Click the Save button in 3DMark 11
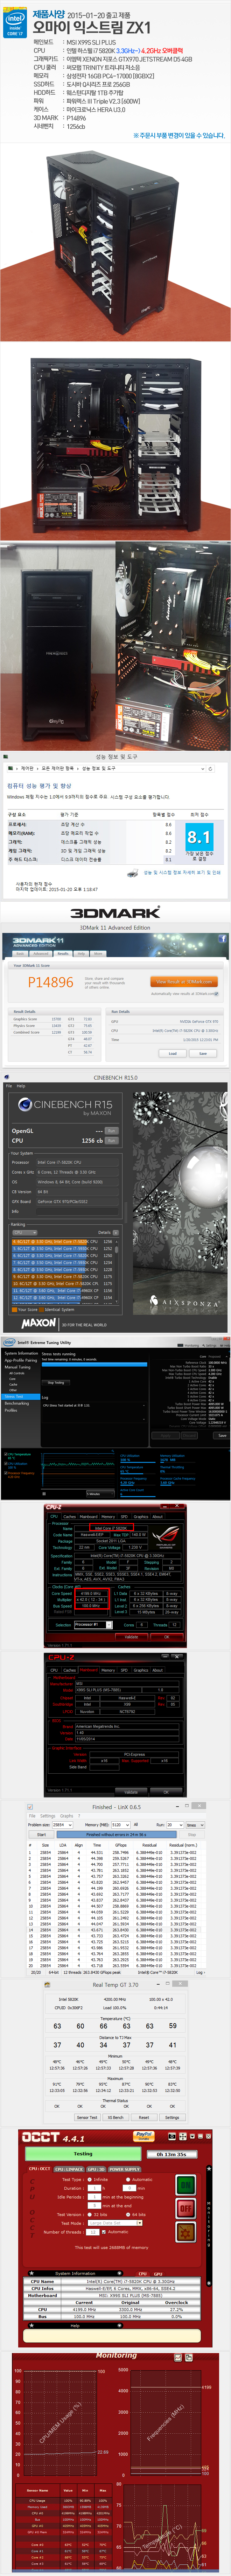This screenshot has width=231, height=2576. [203, 1053]
